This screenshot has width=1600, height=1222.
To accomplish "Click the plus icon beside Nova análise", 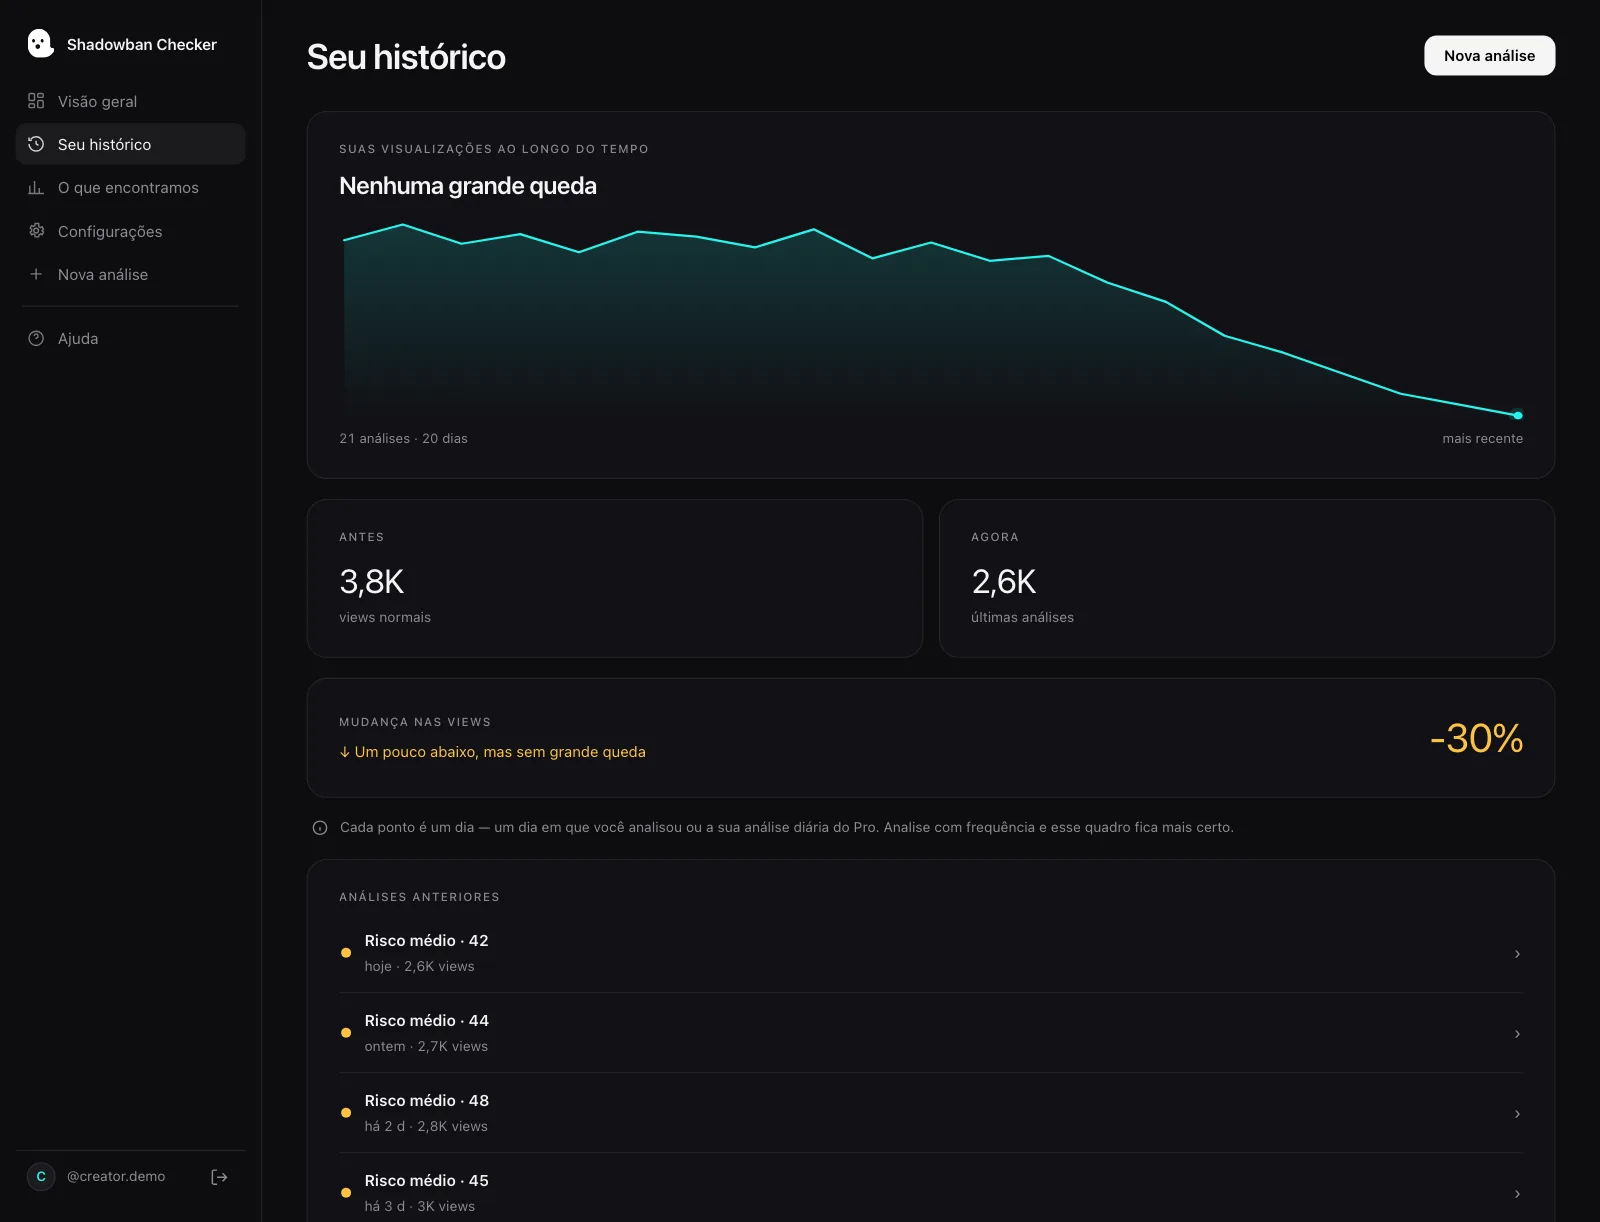I will pos(36,274).
